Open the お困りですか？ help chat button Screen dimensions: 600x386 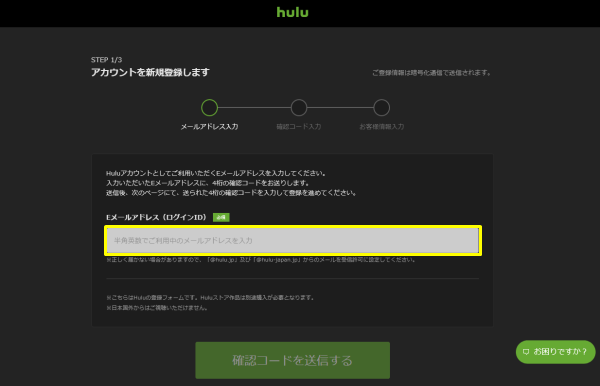[555, 352]
